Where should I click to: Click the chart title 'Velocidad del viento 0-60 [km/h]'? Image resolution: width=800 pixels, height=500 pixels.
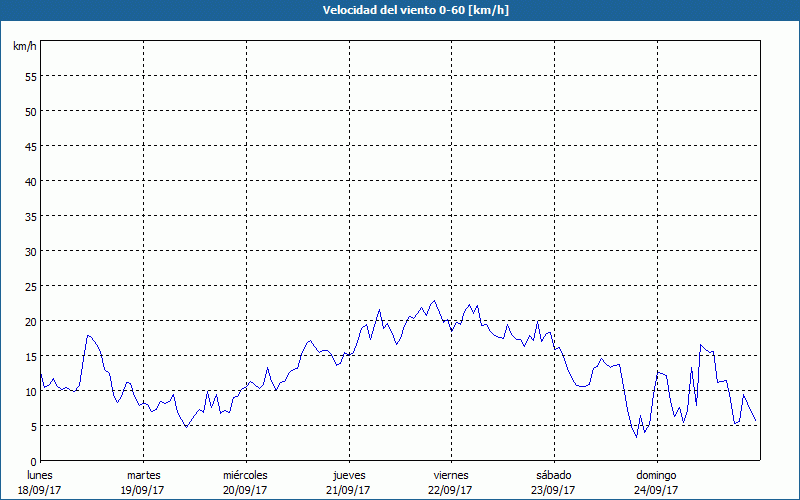[x=399, y=10]
